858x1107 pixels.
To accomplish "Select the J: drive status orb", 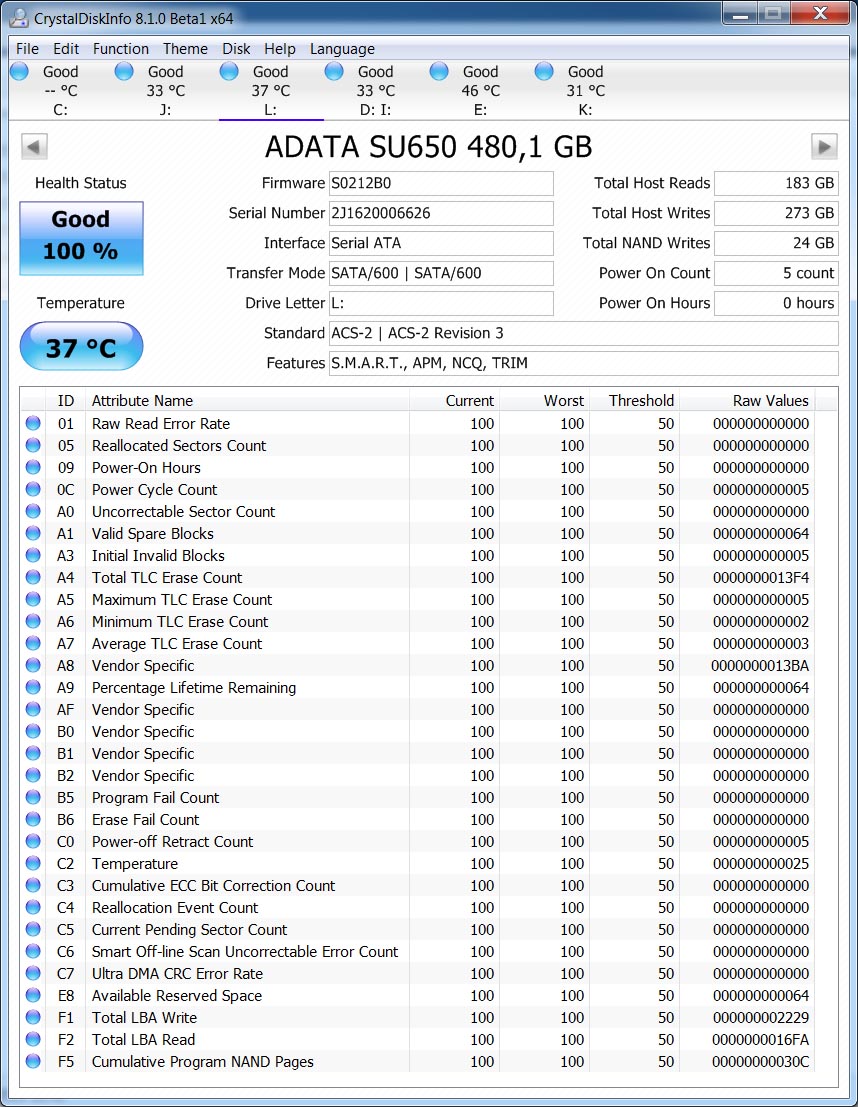I will point(124,71).
